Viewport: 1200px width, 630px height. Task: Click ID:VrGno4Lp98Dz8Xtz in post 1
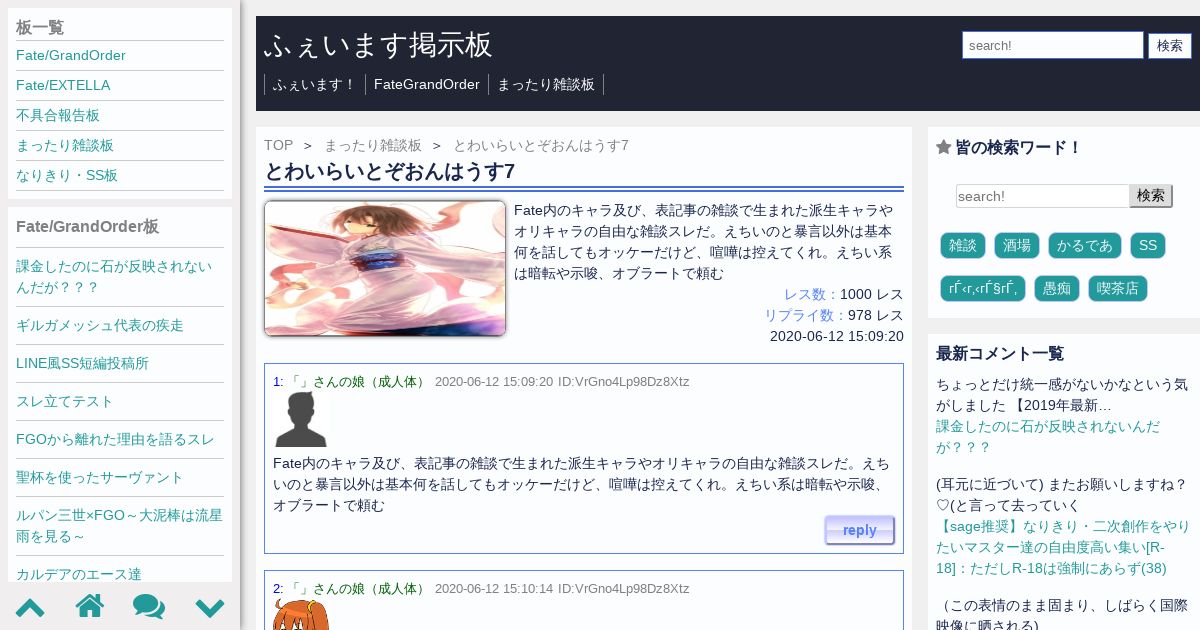tap(624, 382)
